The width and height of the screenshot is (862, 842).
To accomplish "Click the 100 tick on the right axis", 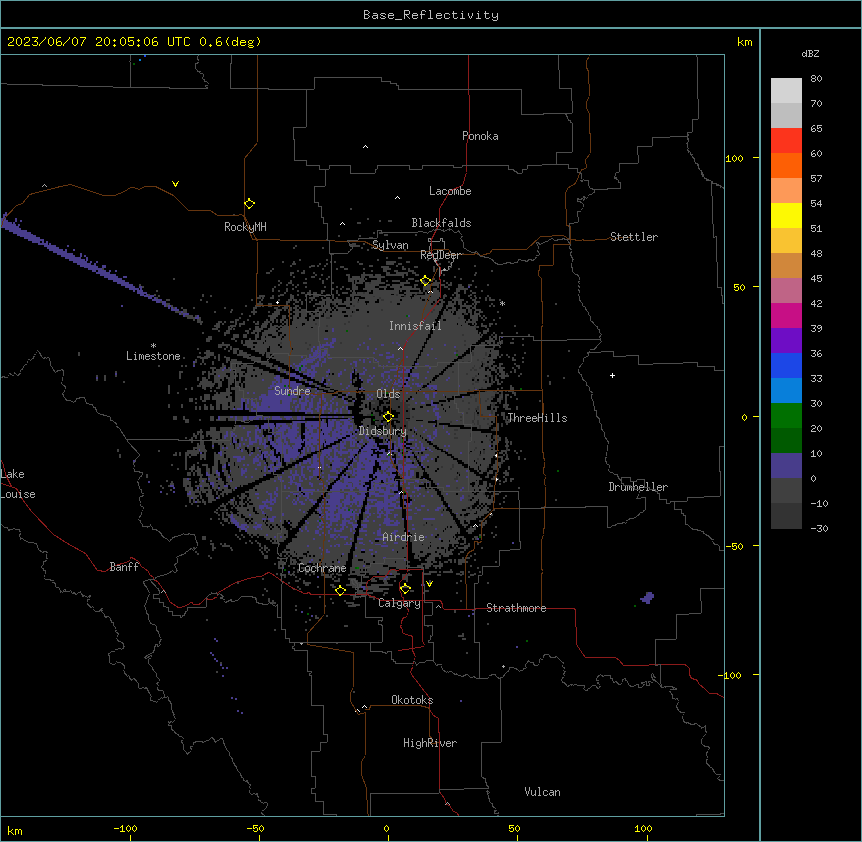I will (x=734, y=158).
